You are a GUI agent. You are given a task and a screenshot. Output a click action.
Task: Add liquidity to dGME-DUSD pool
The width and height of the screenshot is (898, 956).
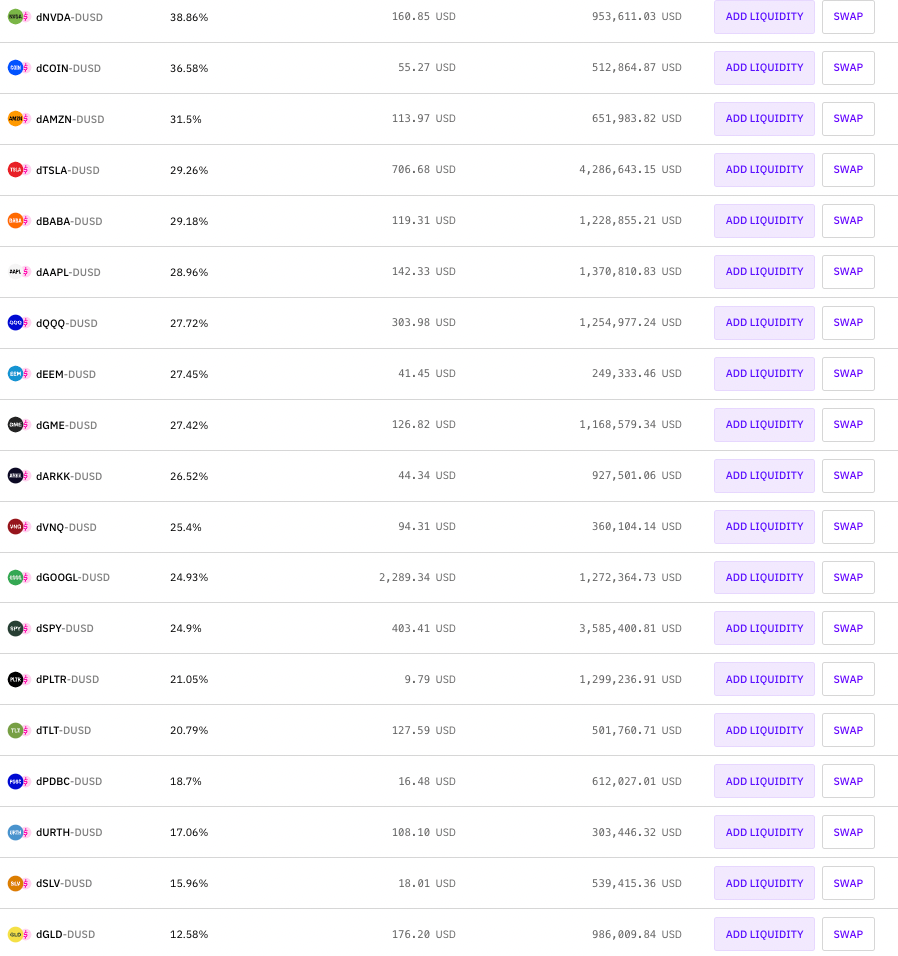[764, 425]
